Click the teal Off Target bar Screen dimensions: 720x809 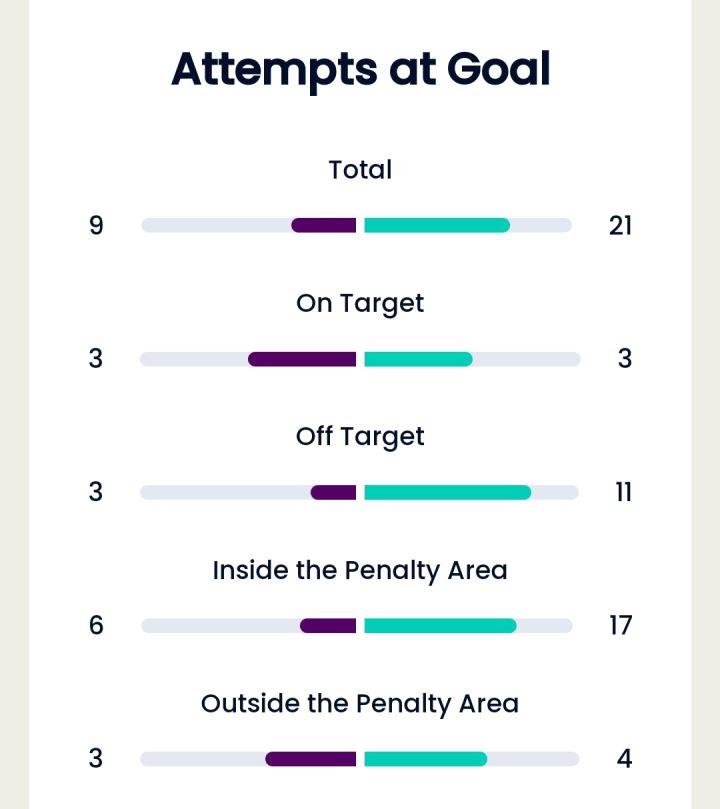[x=448, y=493]
